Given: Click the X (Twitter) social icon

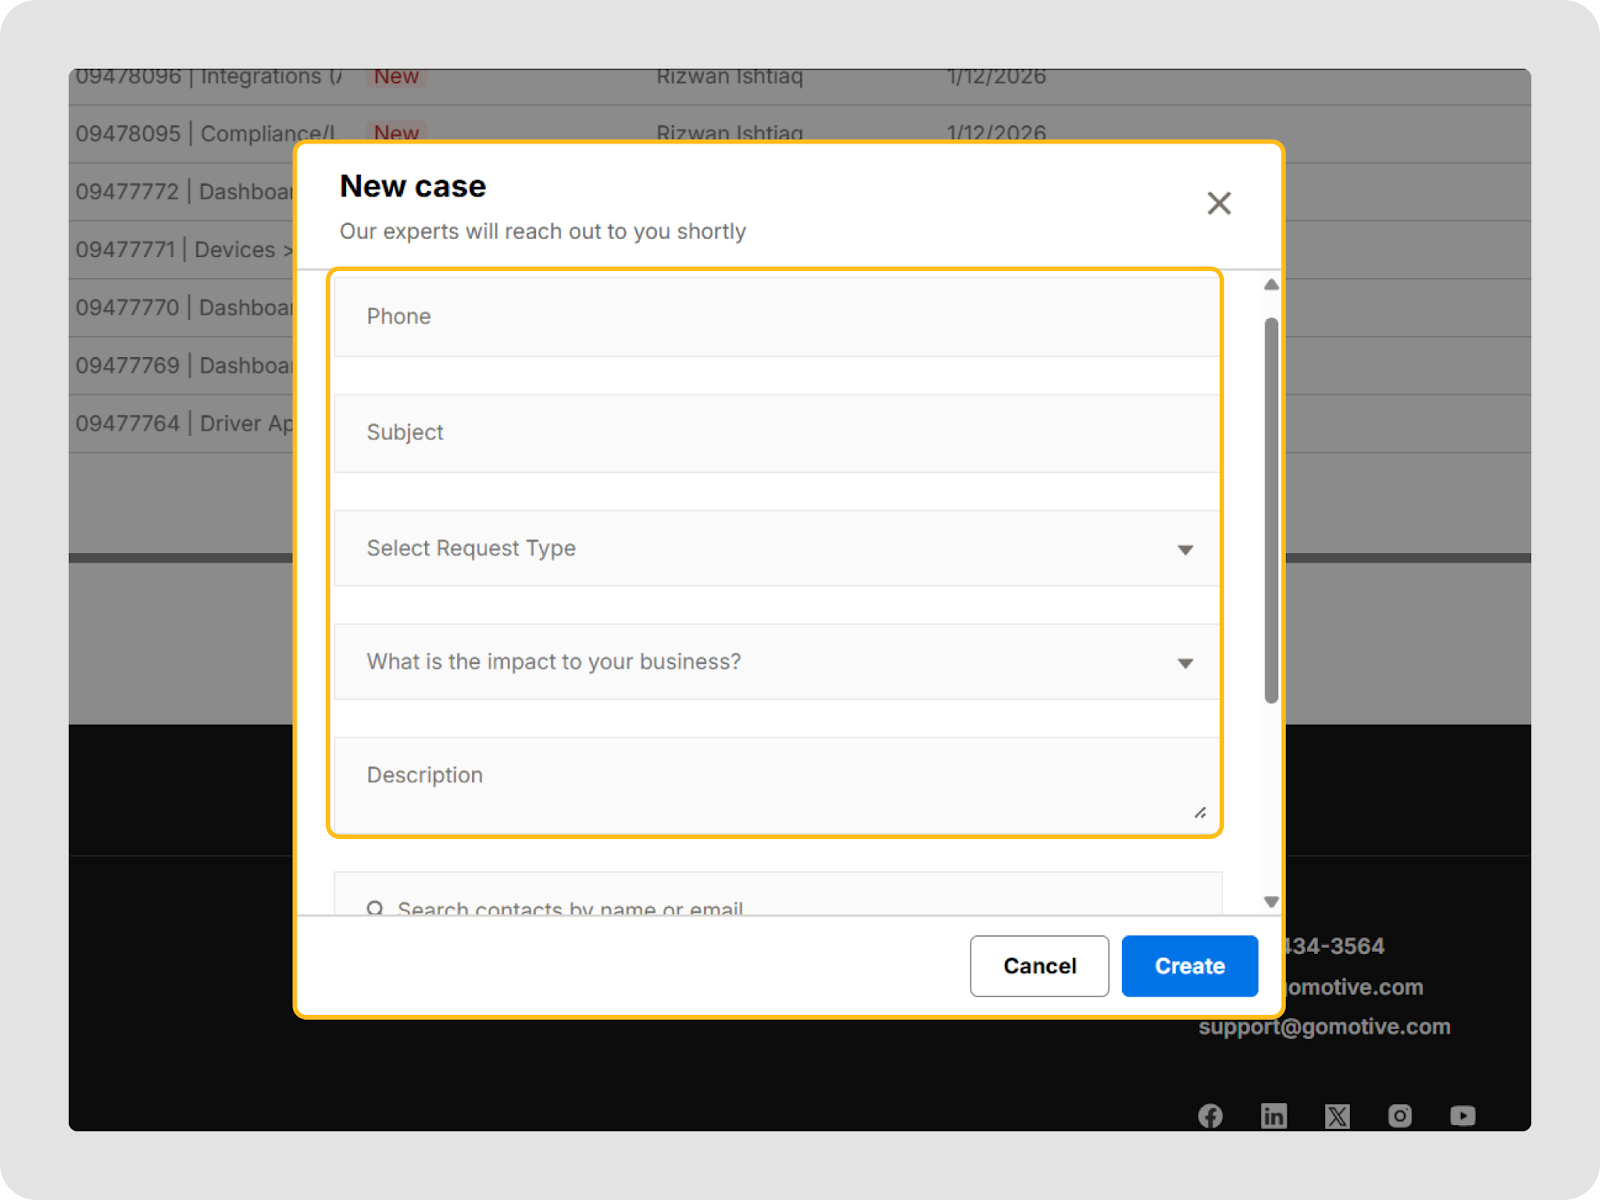Looking at the screenshot, I should pyautogui.click(x=1337, y=1116).
